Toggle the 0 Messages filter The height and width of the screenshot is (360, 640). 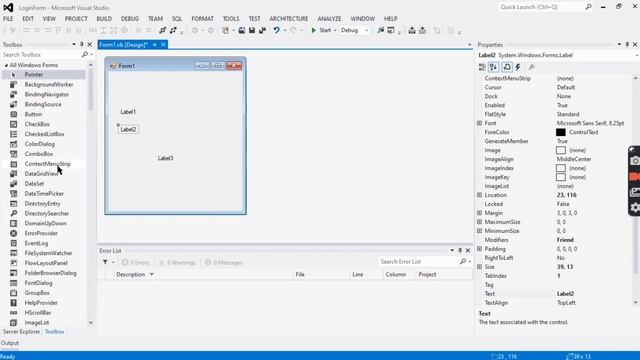224,262
